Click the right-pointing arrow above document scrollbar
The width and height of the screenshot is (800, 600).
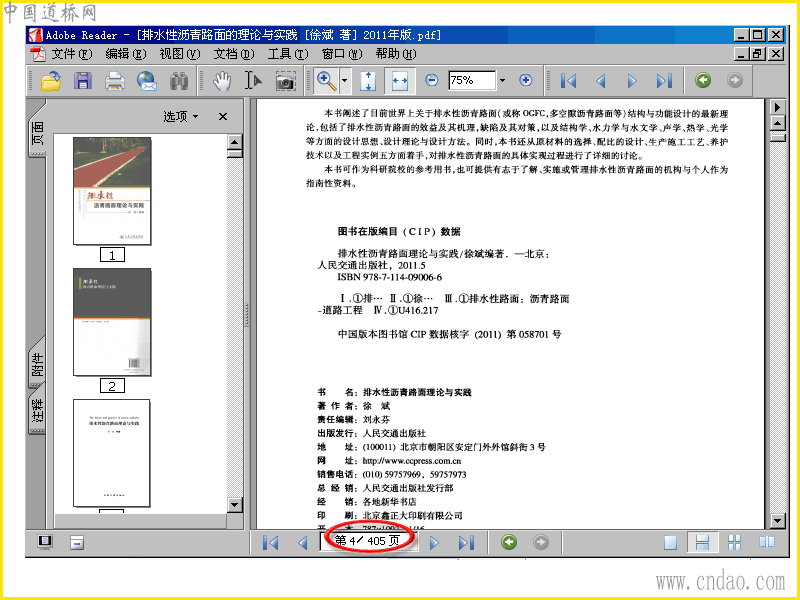coord(777,107)
